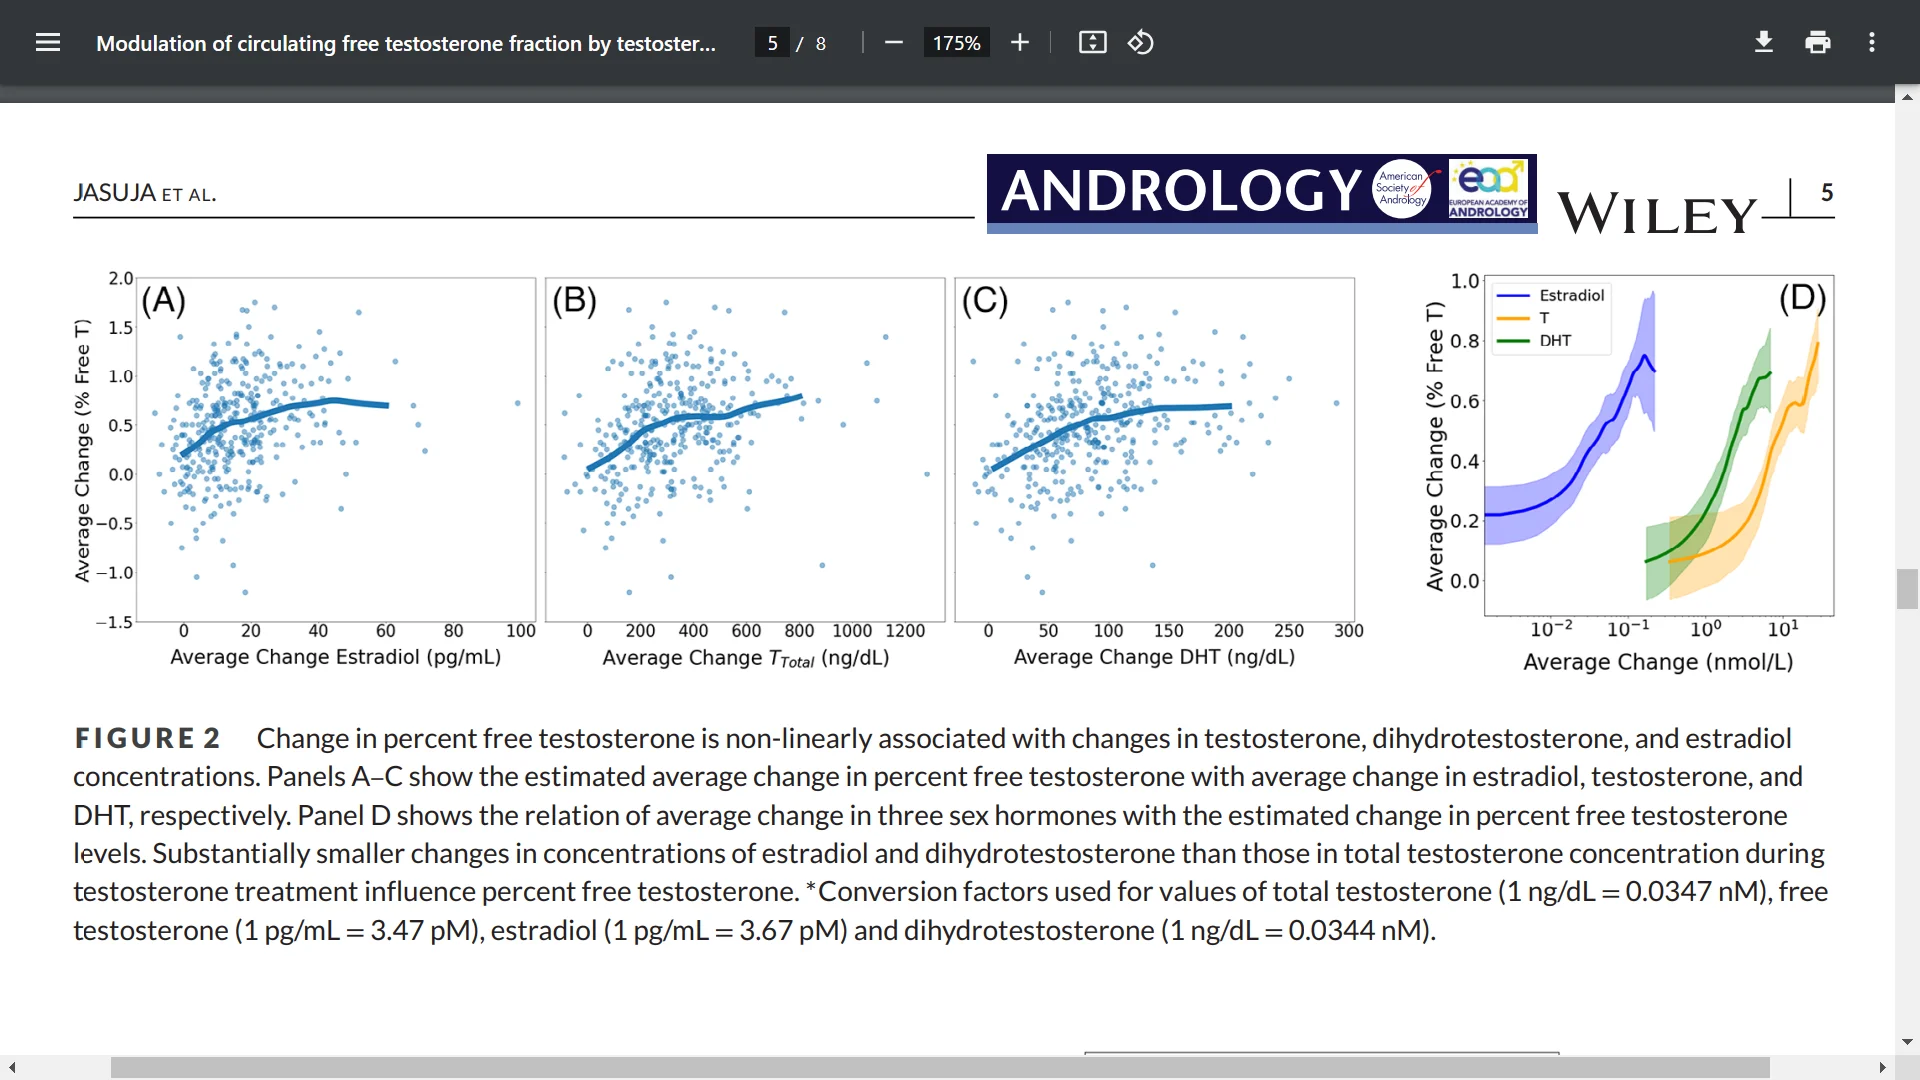The height and width of the screenshot is (1080, 1920).
Task: Click the vertical scrollbar up arrow
Action: [1907, 97]
